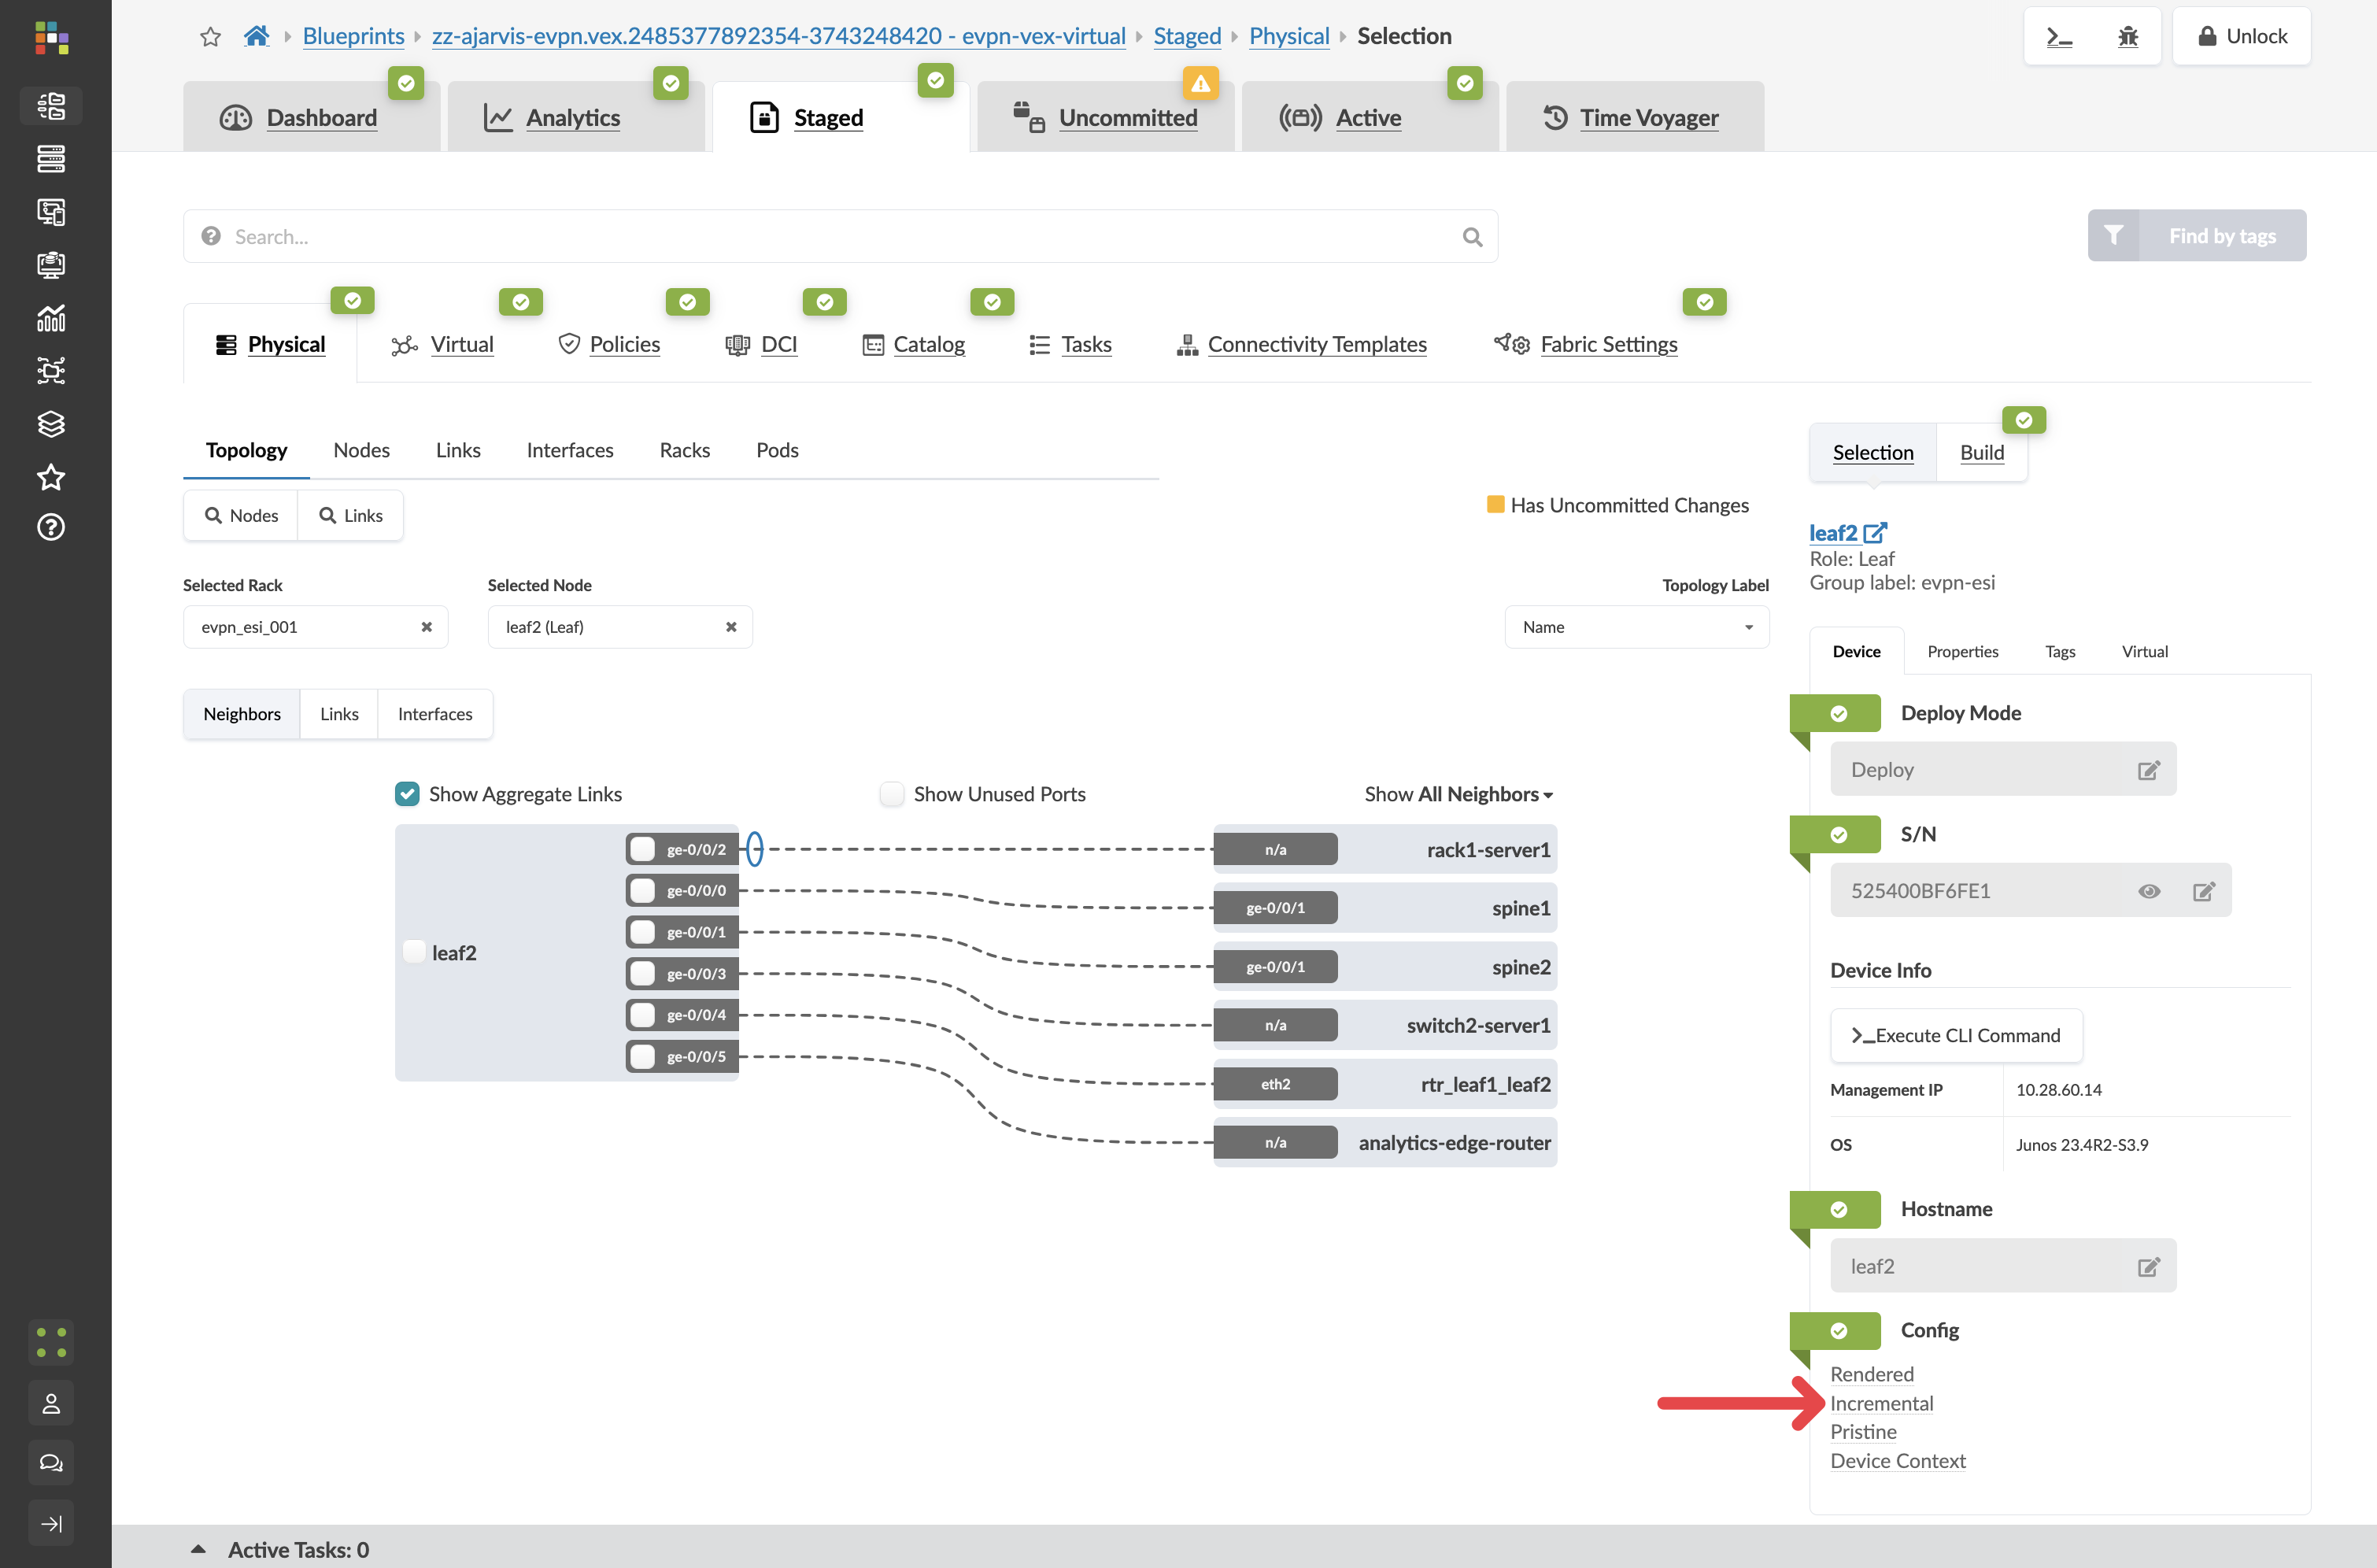Enable Show Unused Ports checkbox
Viewport: 2377px width, 1568px height.
(892, 794)
